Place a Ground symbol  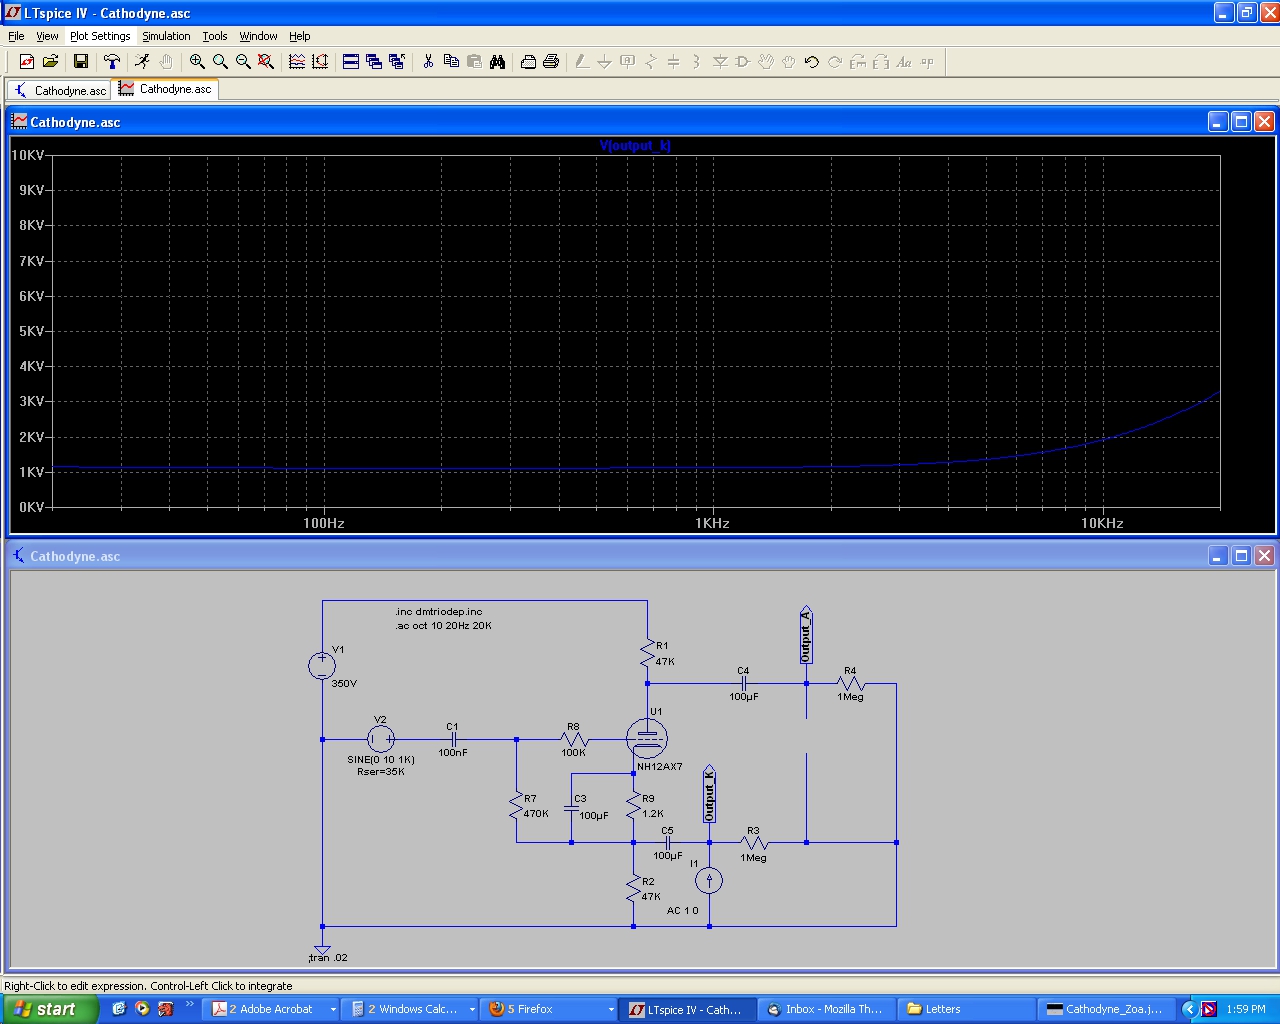pyautogui.click(x=605, y=62)
